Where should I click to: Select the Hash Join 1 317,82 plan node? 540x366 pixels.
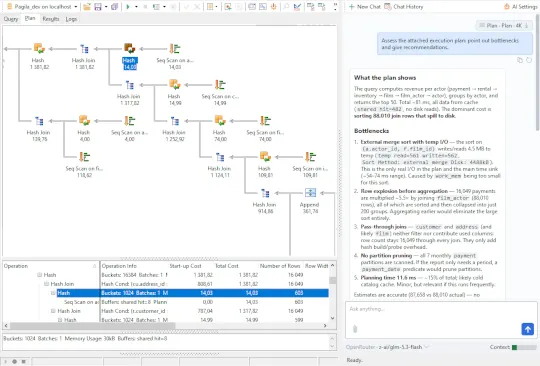click(129, 92)
